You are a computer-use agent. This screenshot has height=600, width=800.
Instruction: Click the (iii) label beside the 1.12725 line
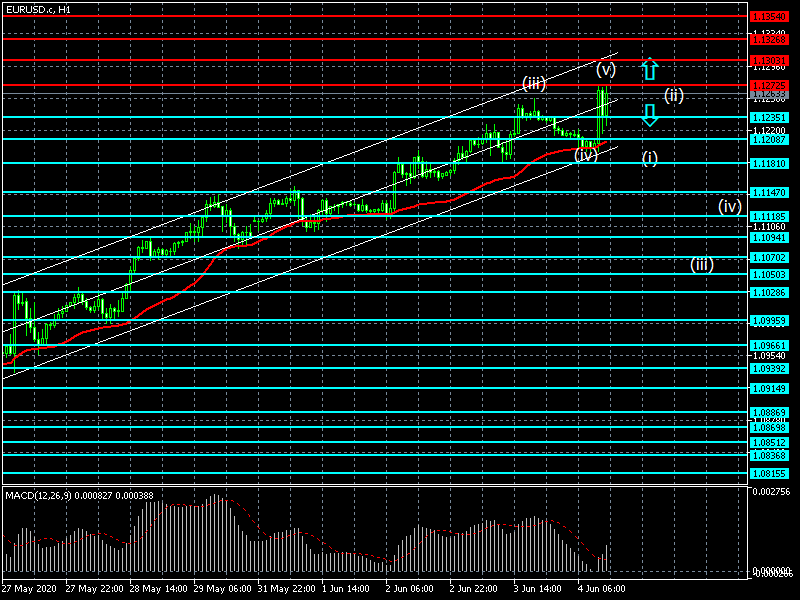click(534, 83)
